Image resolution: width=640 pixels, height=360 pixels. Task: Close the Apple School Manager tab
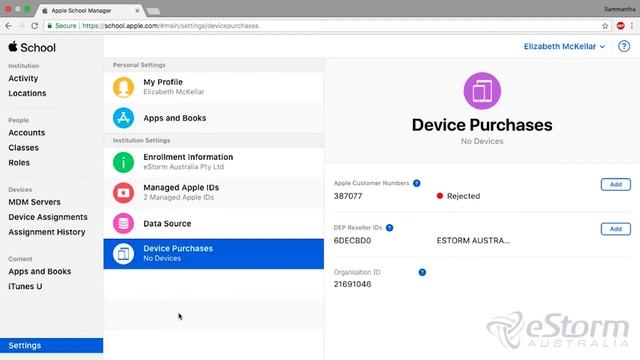[137, 11]
